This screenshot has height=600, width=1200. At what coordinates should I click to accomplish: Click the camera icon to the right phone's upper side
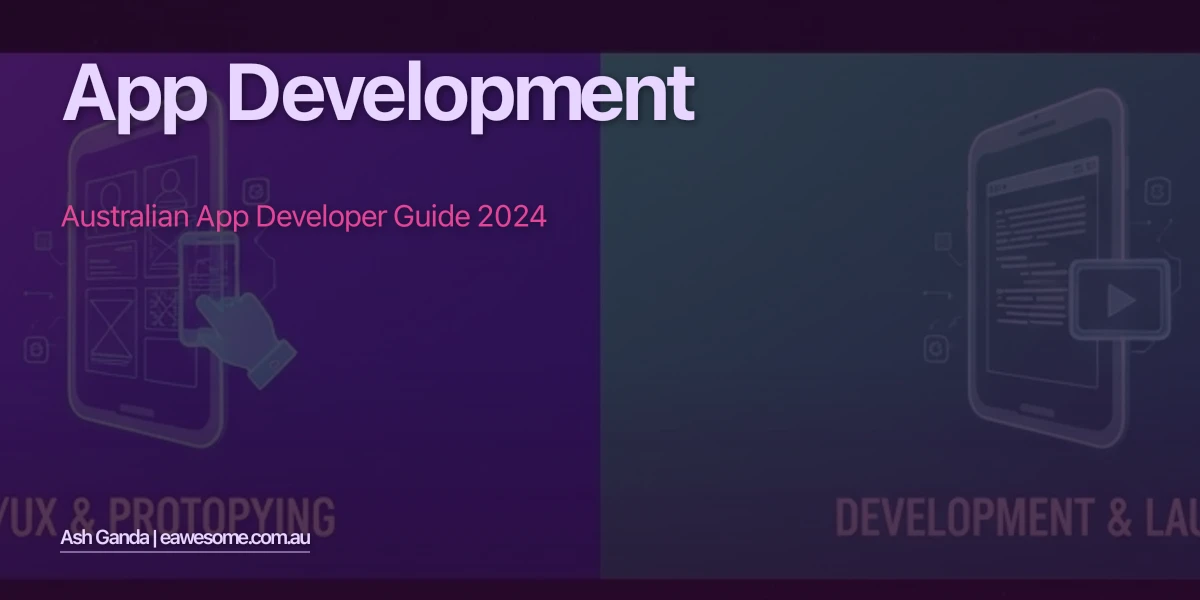1156,190
